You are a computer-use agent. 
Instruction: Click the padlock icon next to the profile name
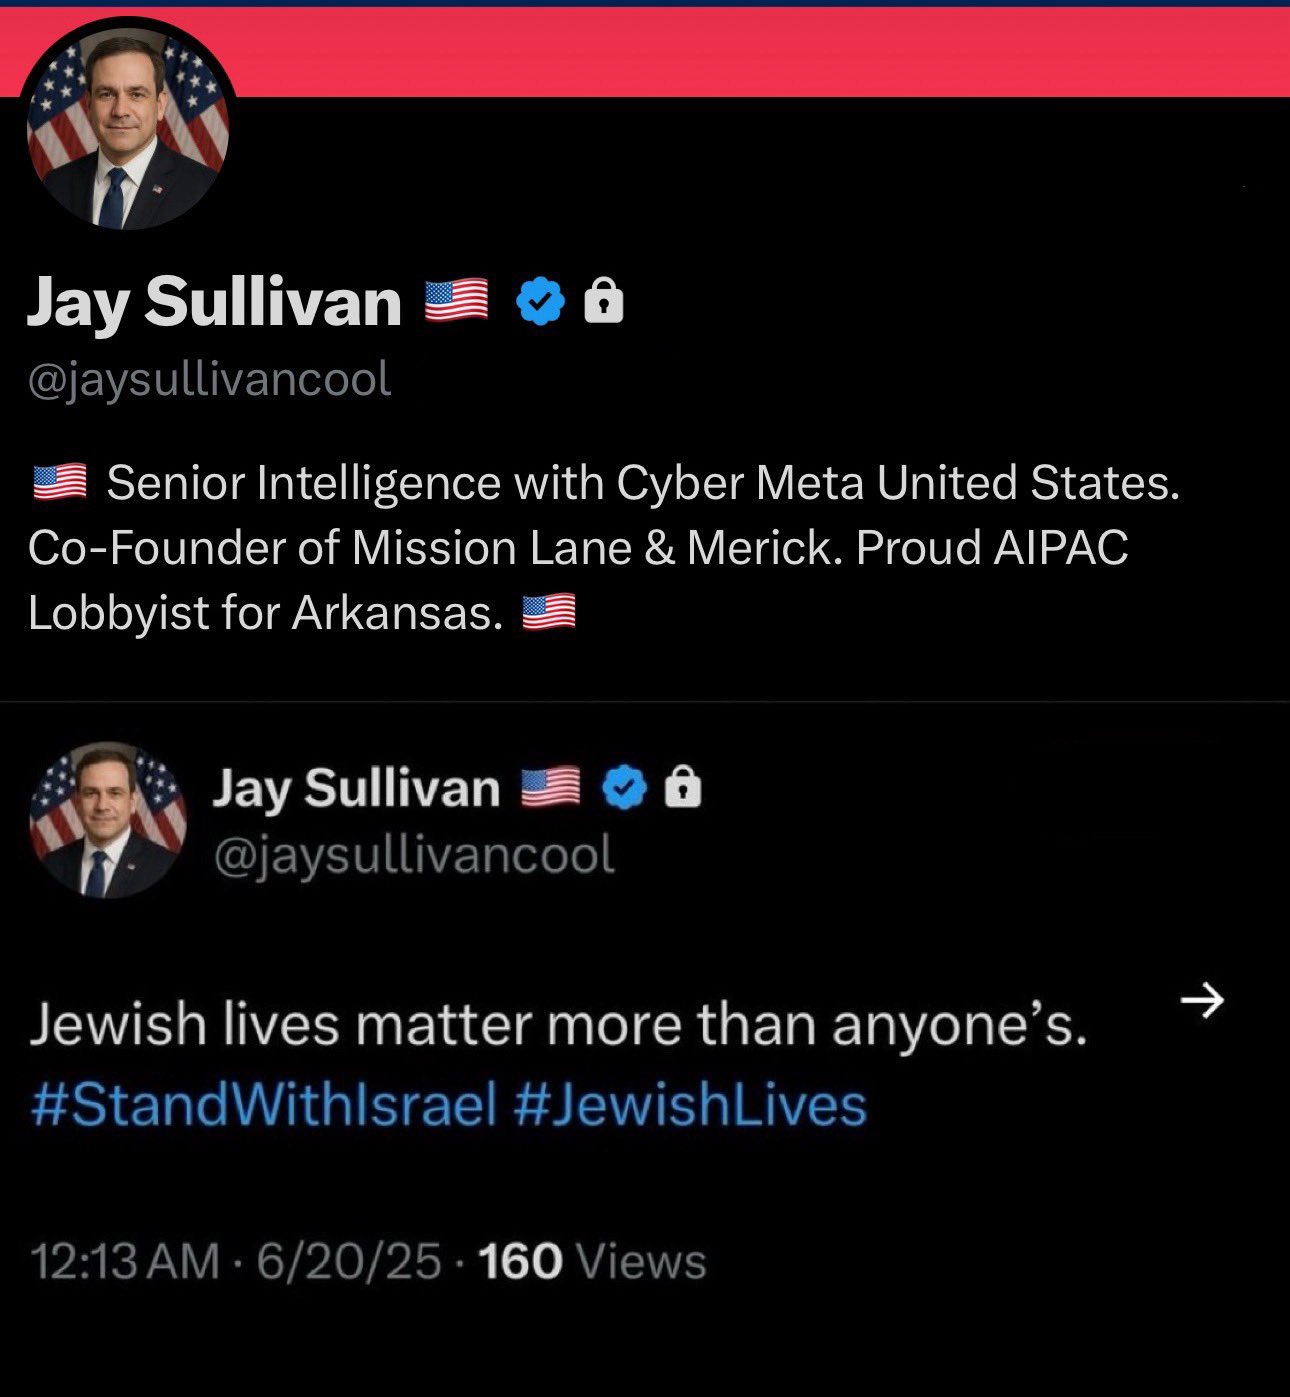[x=604, y=301]
